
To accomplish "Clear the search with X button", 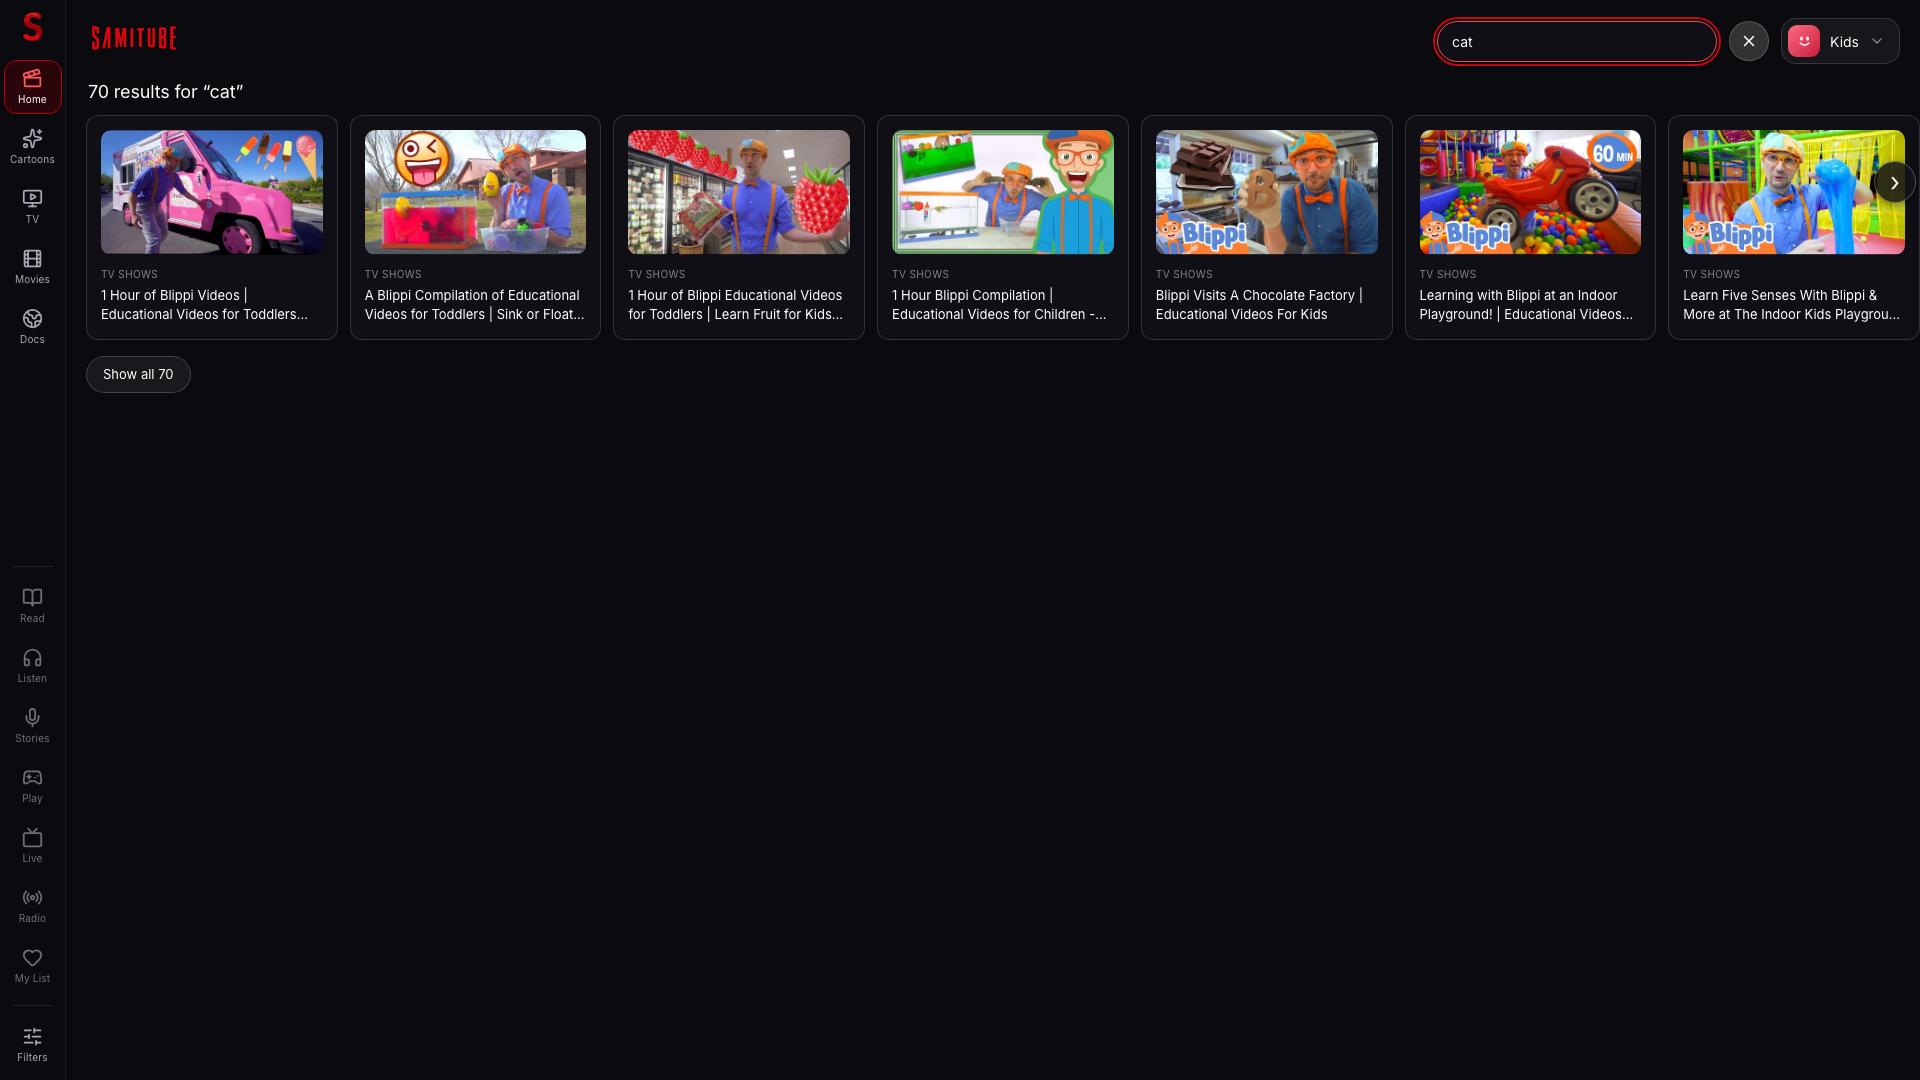I will pyautogui.click(x=1748, y=41).
